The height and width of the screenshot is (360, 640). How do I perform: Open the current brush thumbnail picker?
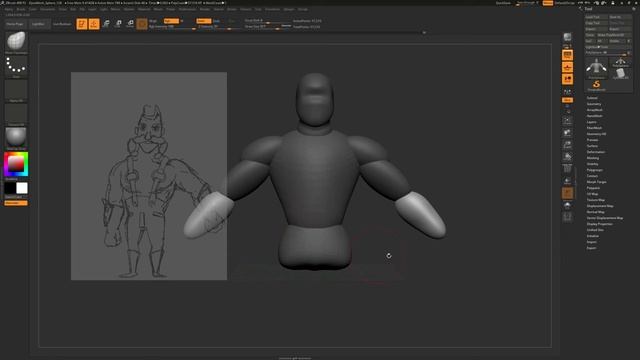coord(16,42)
